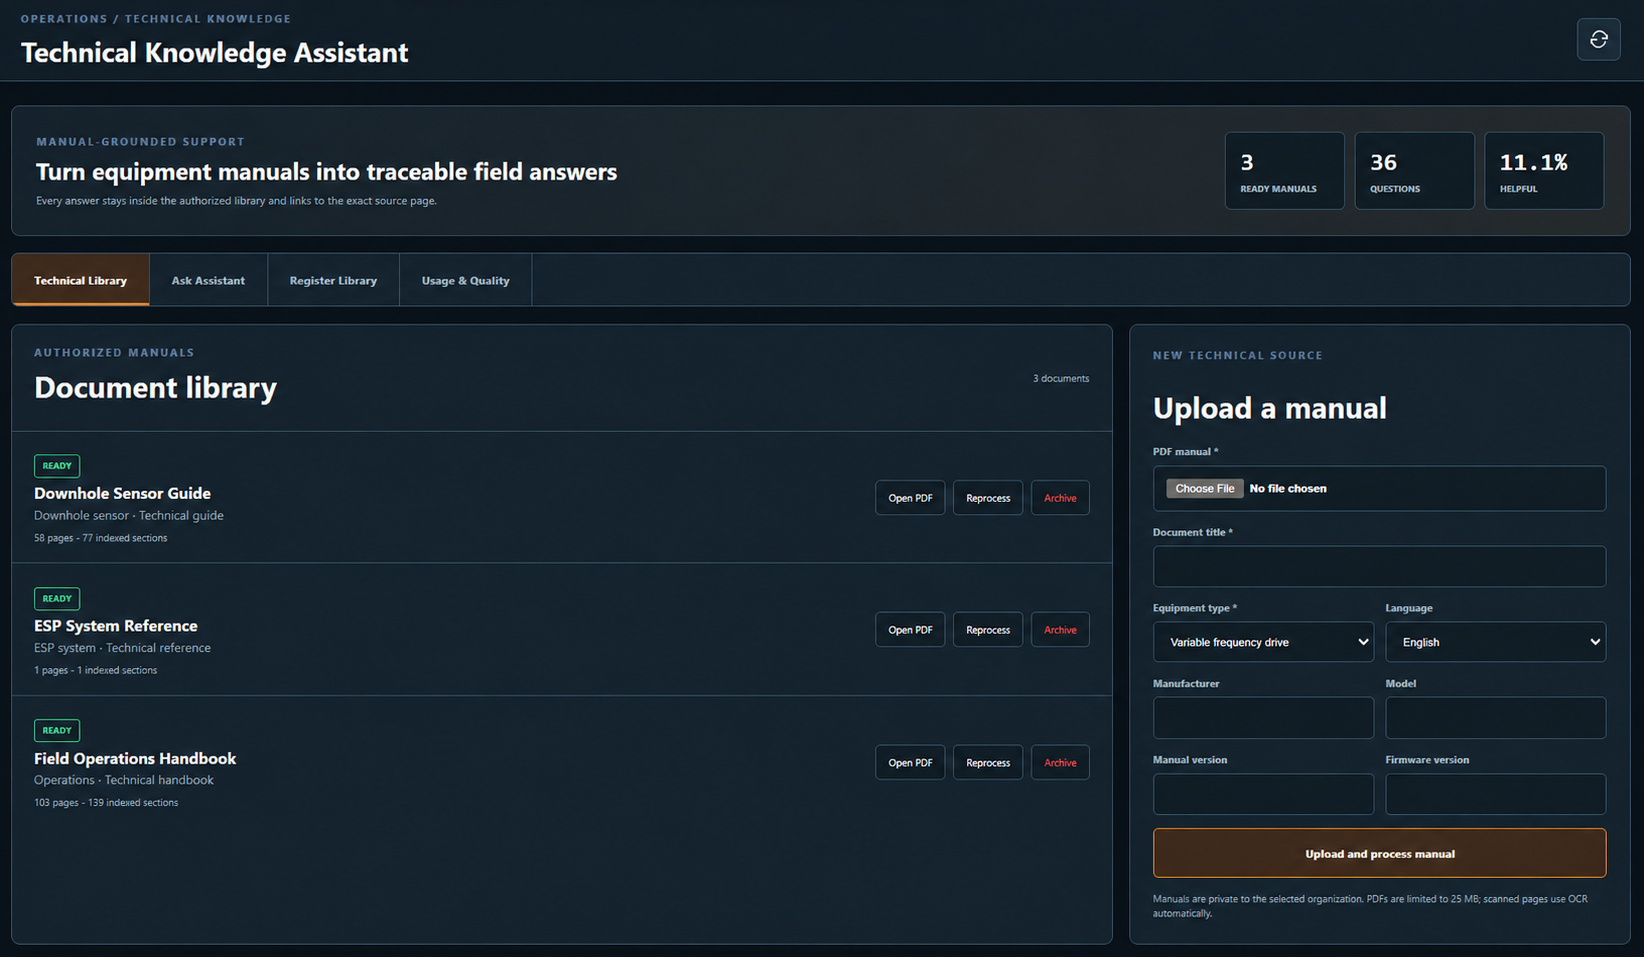Go to the Register Library tab
Screen dimensions: 1644x957
point(333,280)
